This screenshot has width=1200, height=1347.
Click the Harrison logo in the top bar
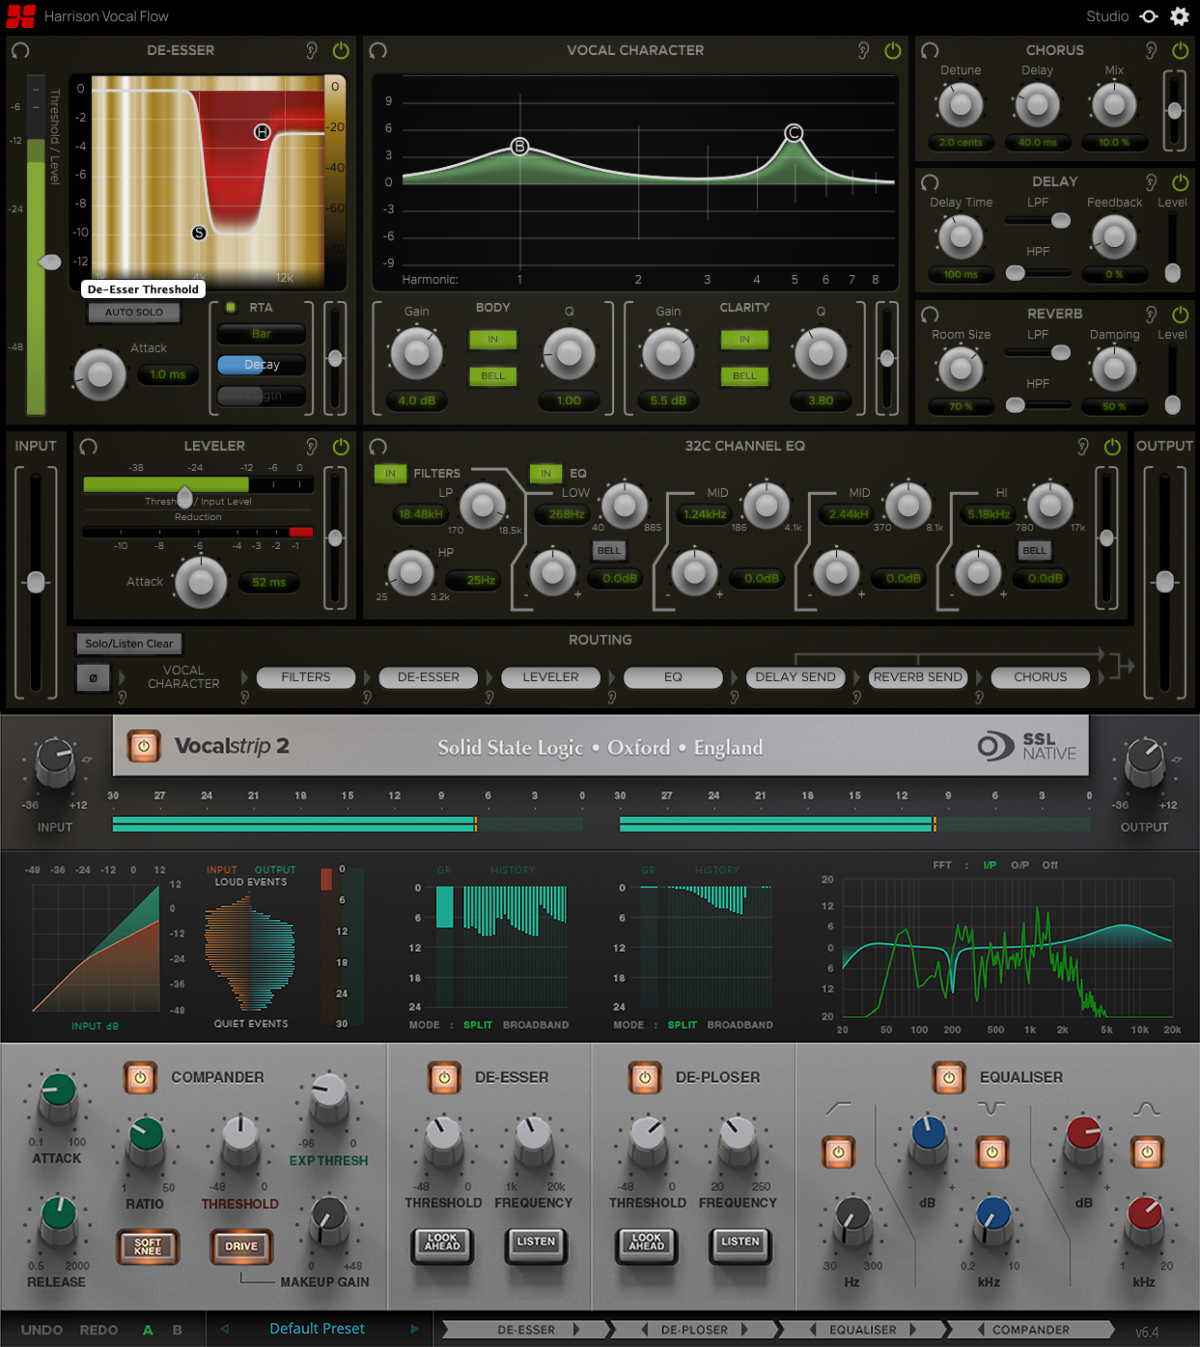click(x=20, y=15)
